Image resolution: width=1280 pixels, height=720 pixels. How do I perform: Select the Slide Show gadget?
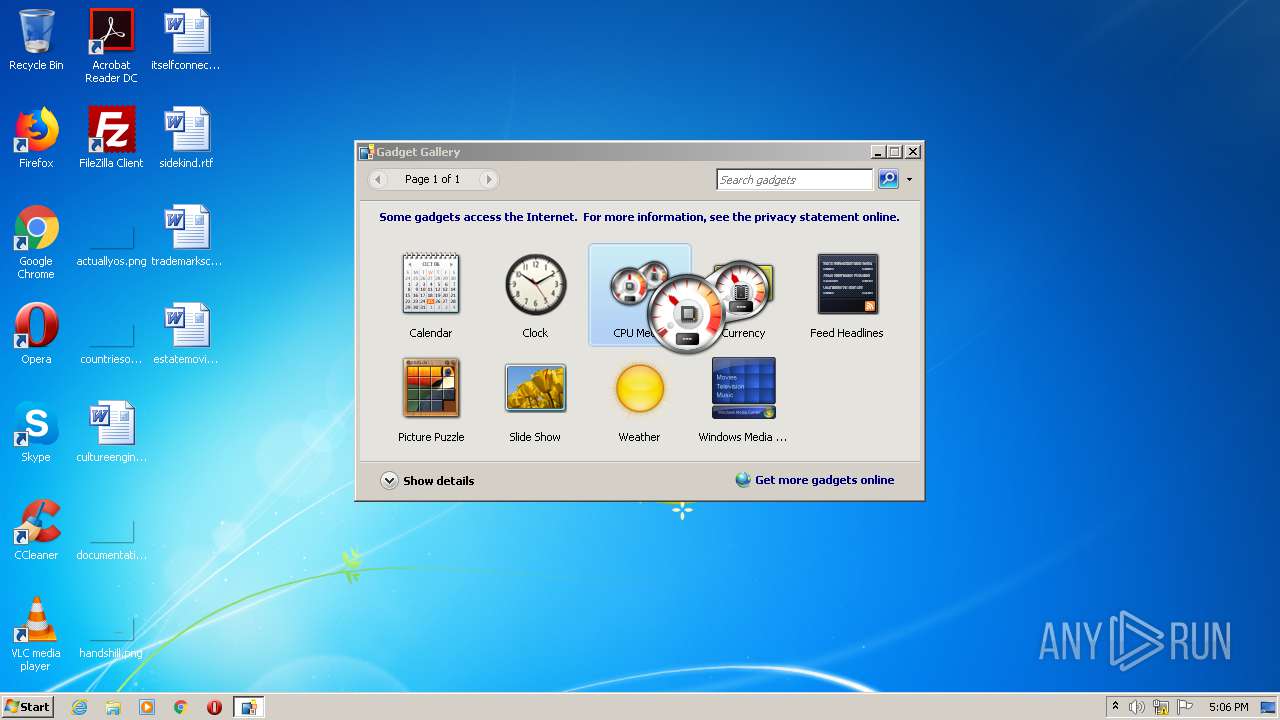point(535,399)
